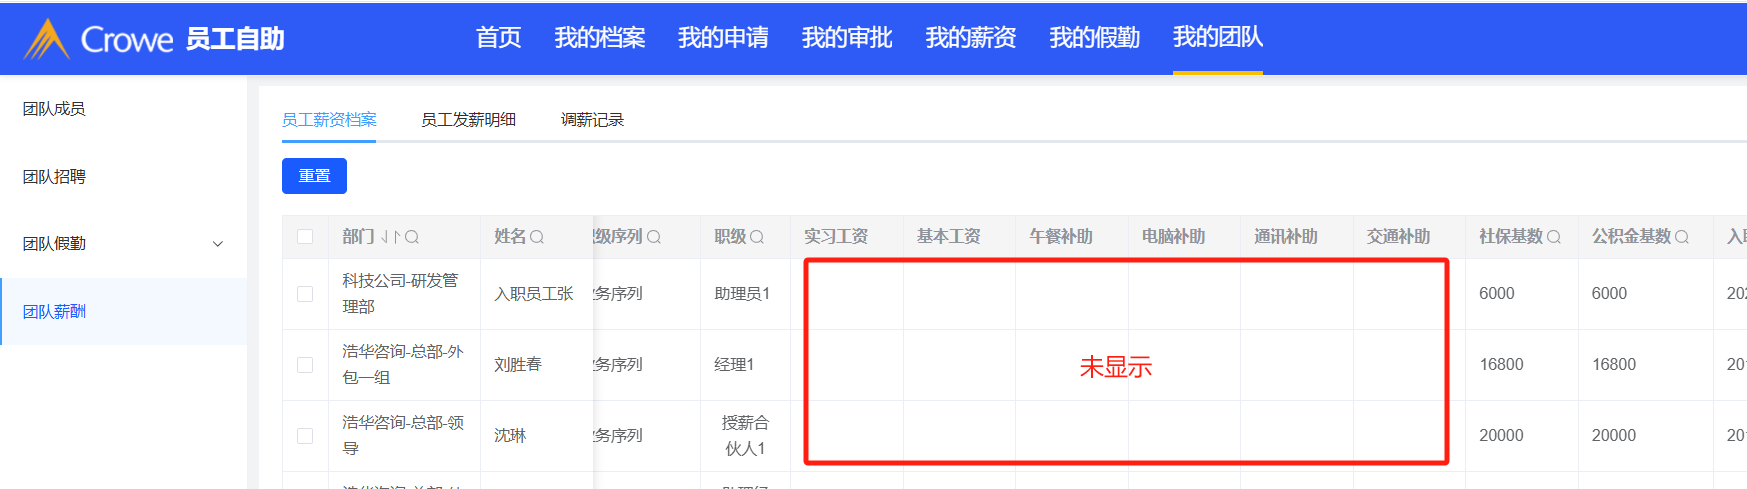Viewport: 1747px width, 489px height.
Task: Switch to 员工发薪明细 tab
Action: tap(468, 120)
